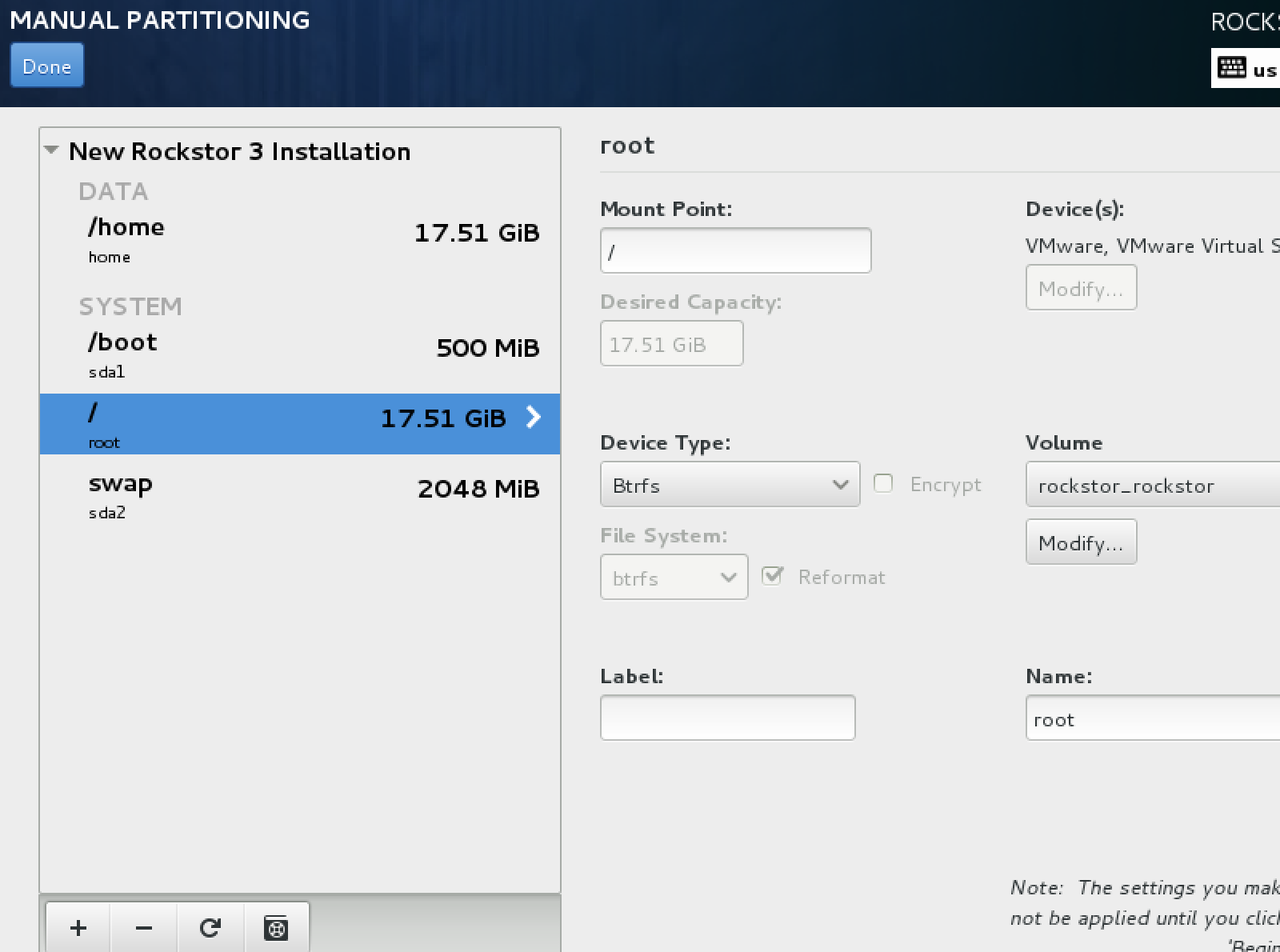The image size is (1280, 952).
Task: Open the File System btrfs dropdown
Action: pos(674,577)
